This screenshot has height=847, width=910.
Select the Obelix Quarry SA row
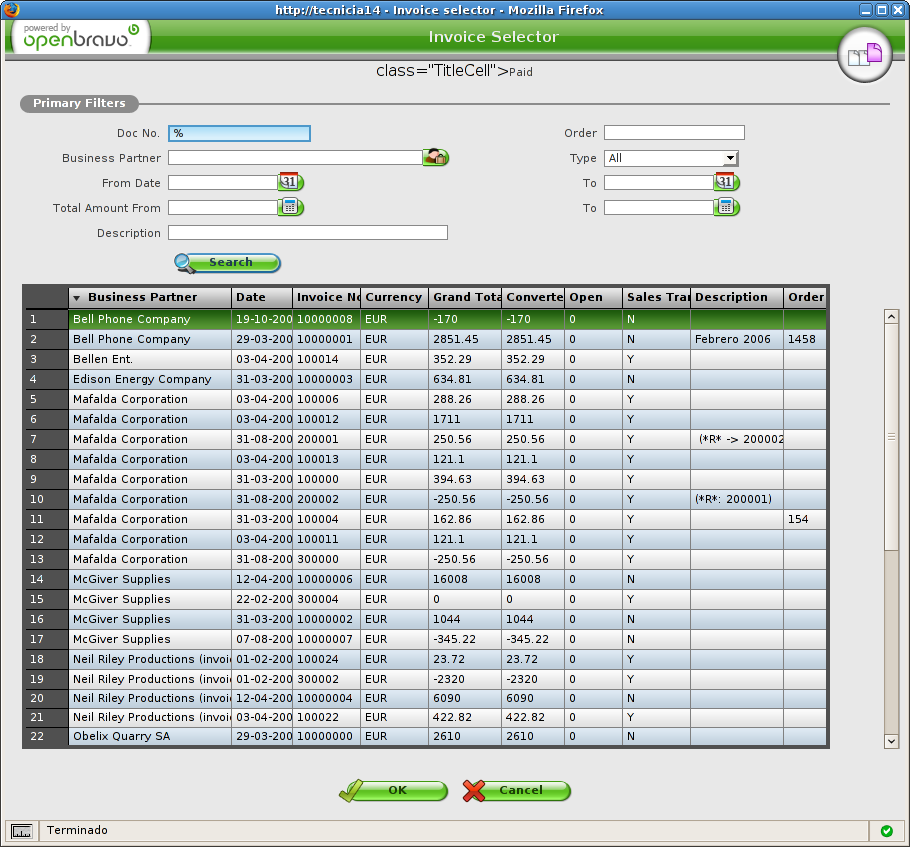click(121, 736)
